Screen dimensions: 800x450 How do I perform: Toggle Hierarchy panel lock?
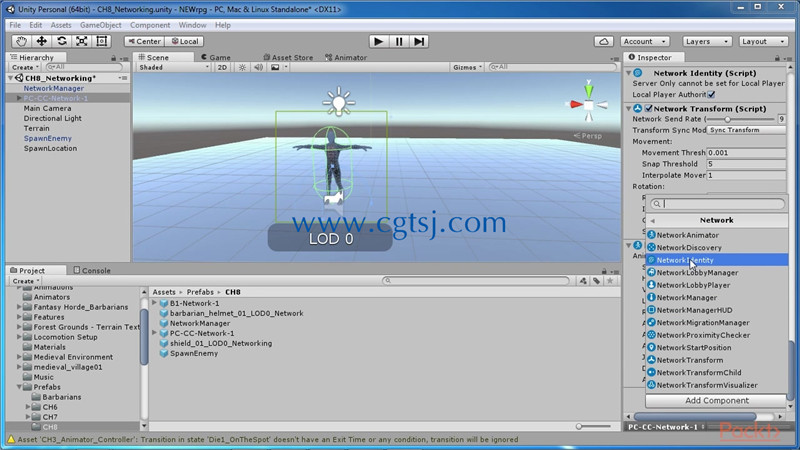113,58
